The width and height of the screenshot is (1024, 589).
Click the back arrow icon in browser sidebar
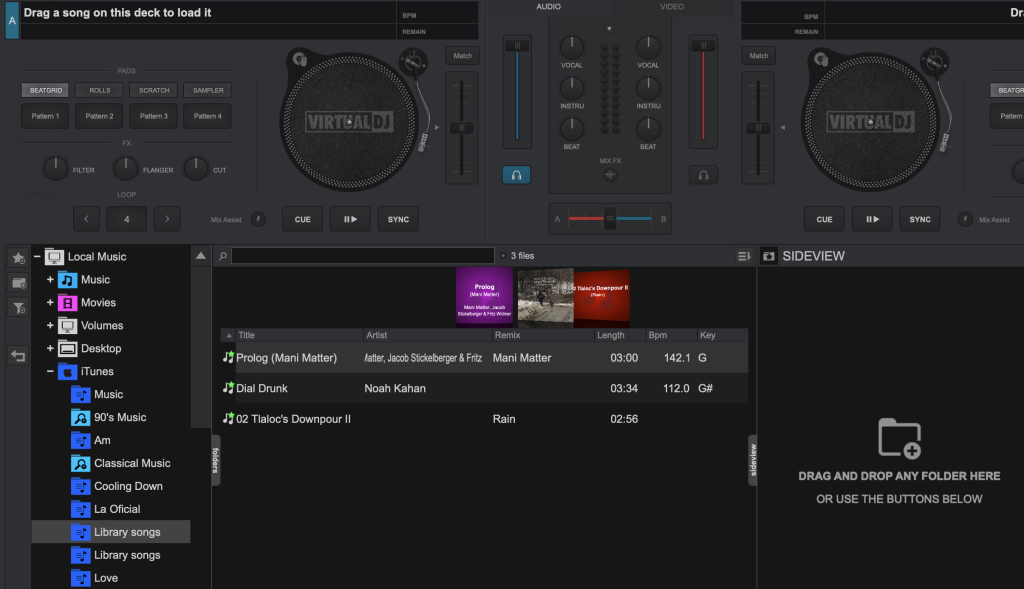coord(18,356)
